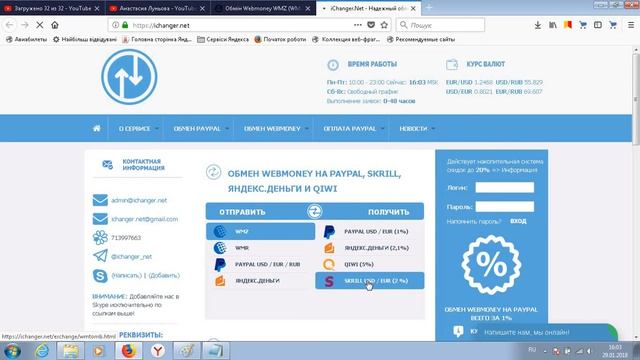Choose QIWI (5%) to receive
The width and height of the screenshot is (640, 360).
pyautogui.click(x=369, y=264)
